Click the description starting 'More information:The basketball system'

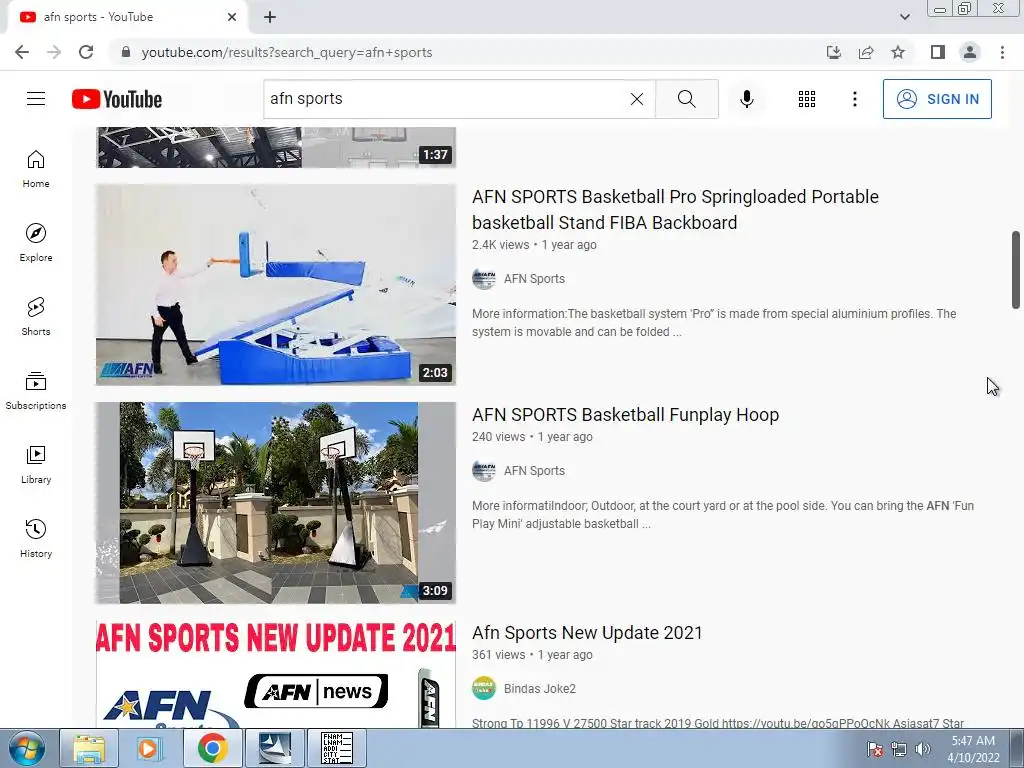(x=714, y=323)
